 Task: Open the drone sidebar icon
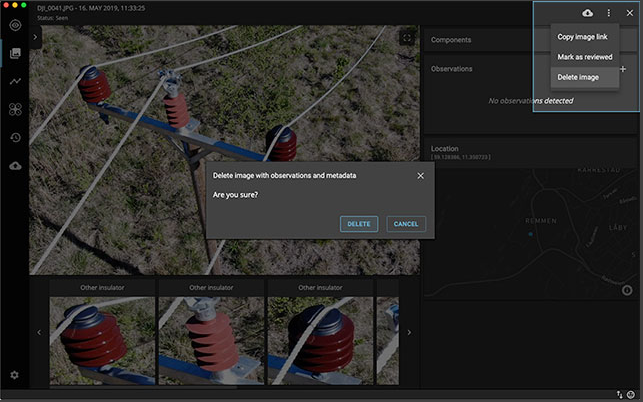click(x=14, y=109)
